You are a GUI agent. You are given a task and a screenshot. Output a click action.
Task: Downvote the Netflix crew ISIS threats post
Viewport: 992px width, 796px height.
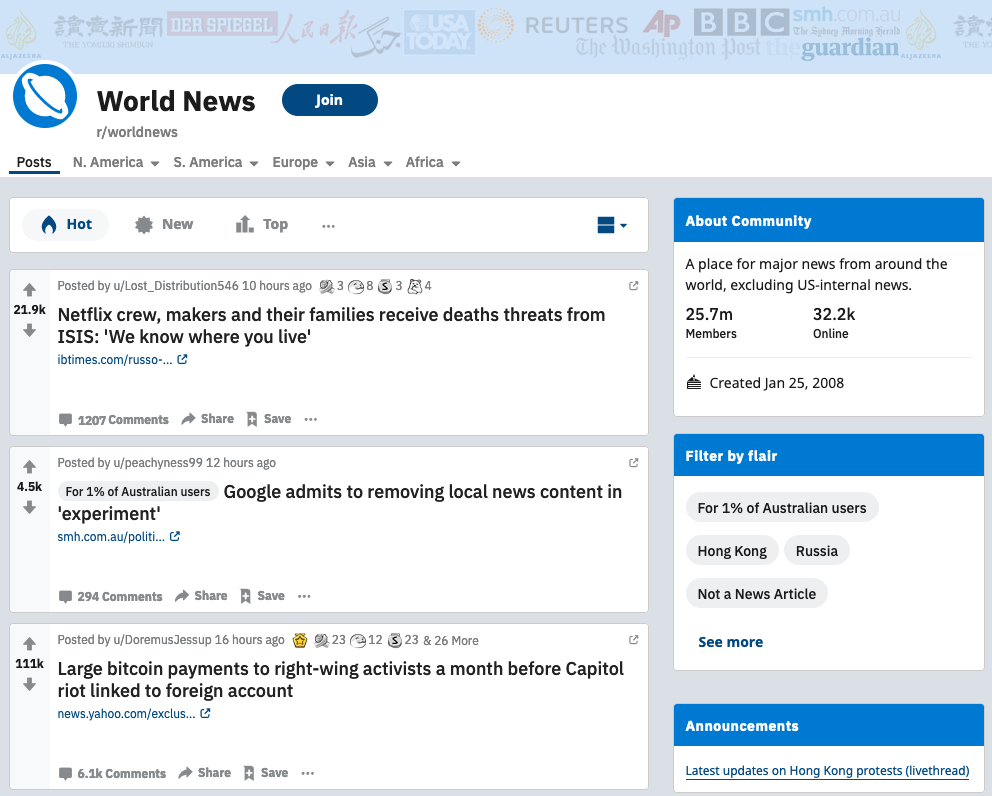[x=29, y=330]
